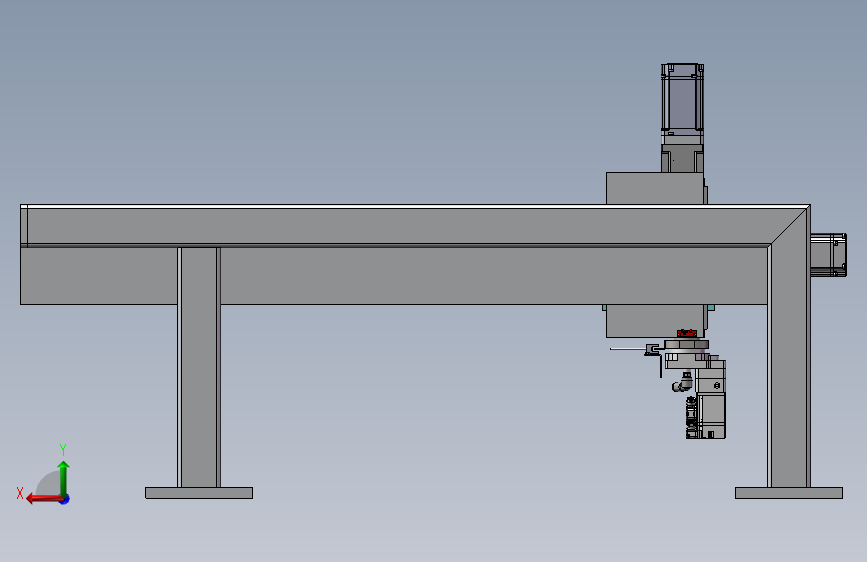This screenshot has height=562, width=867.
Task: Select the right column's base plate
Action: click(x=789, y=493)
